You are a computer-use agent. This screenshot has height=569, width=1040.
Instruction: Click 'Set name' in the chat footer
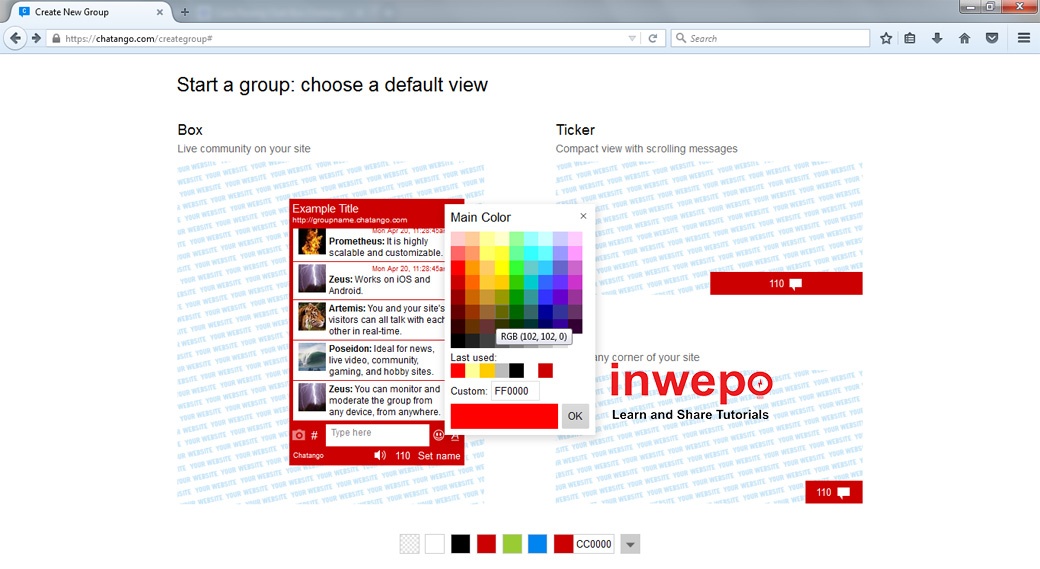click(x=438, y=456)
